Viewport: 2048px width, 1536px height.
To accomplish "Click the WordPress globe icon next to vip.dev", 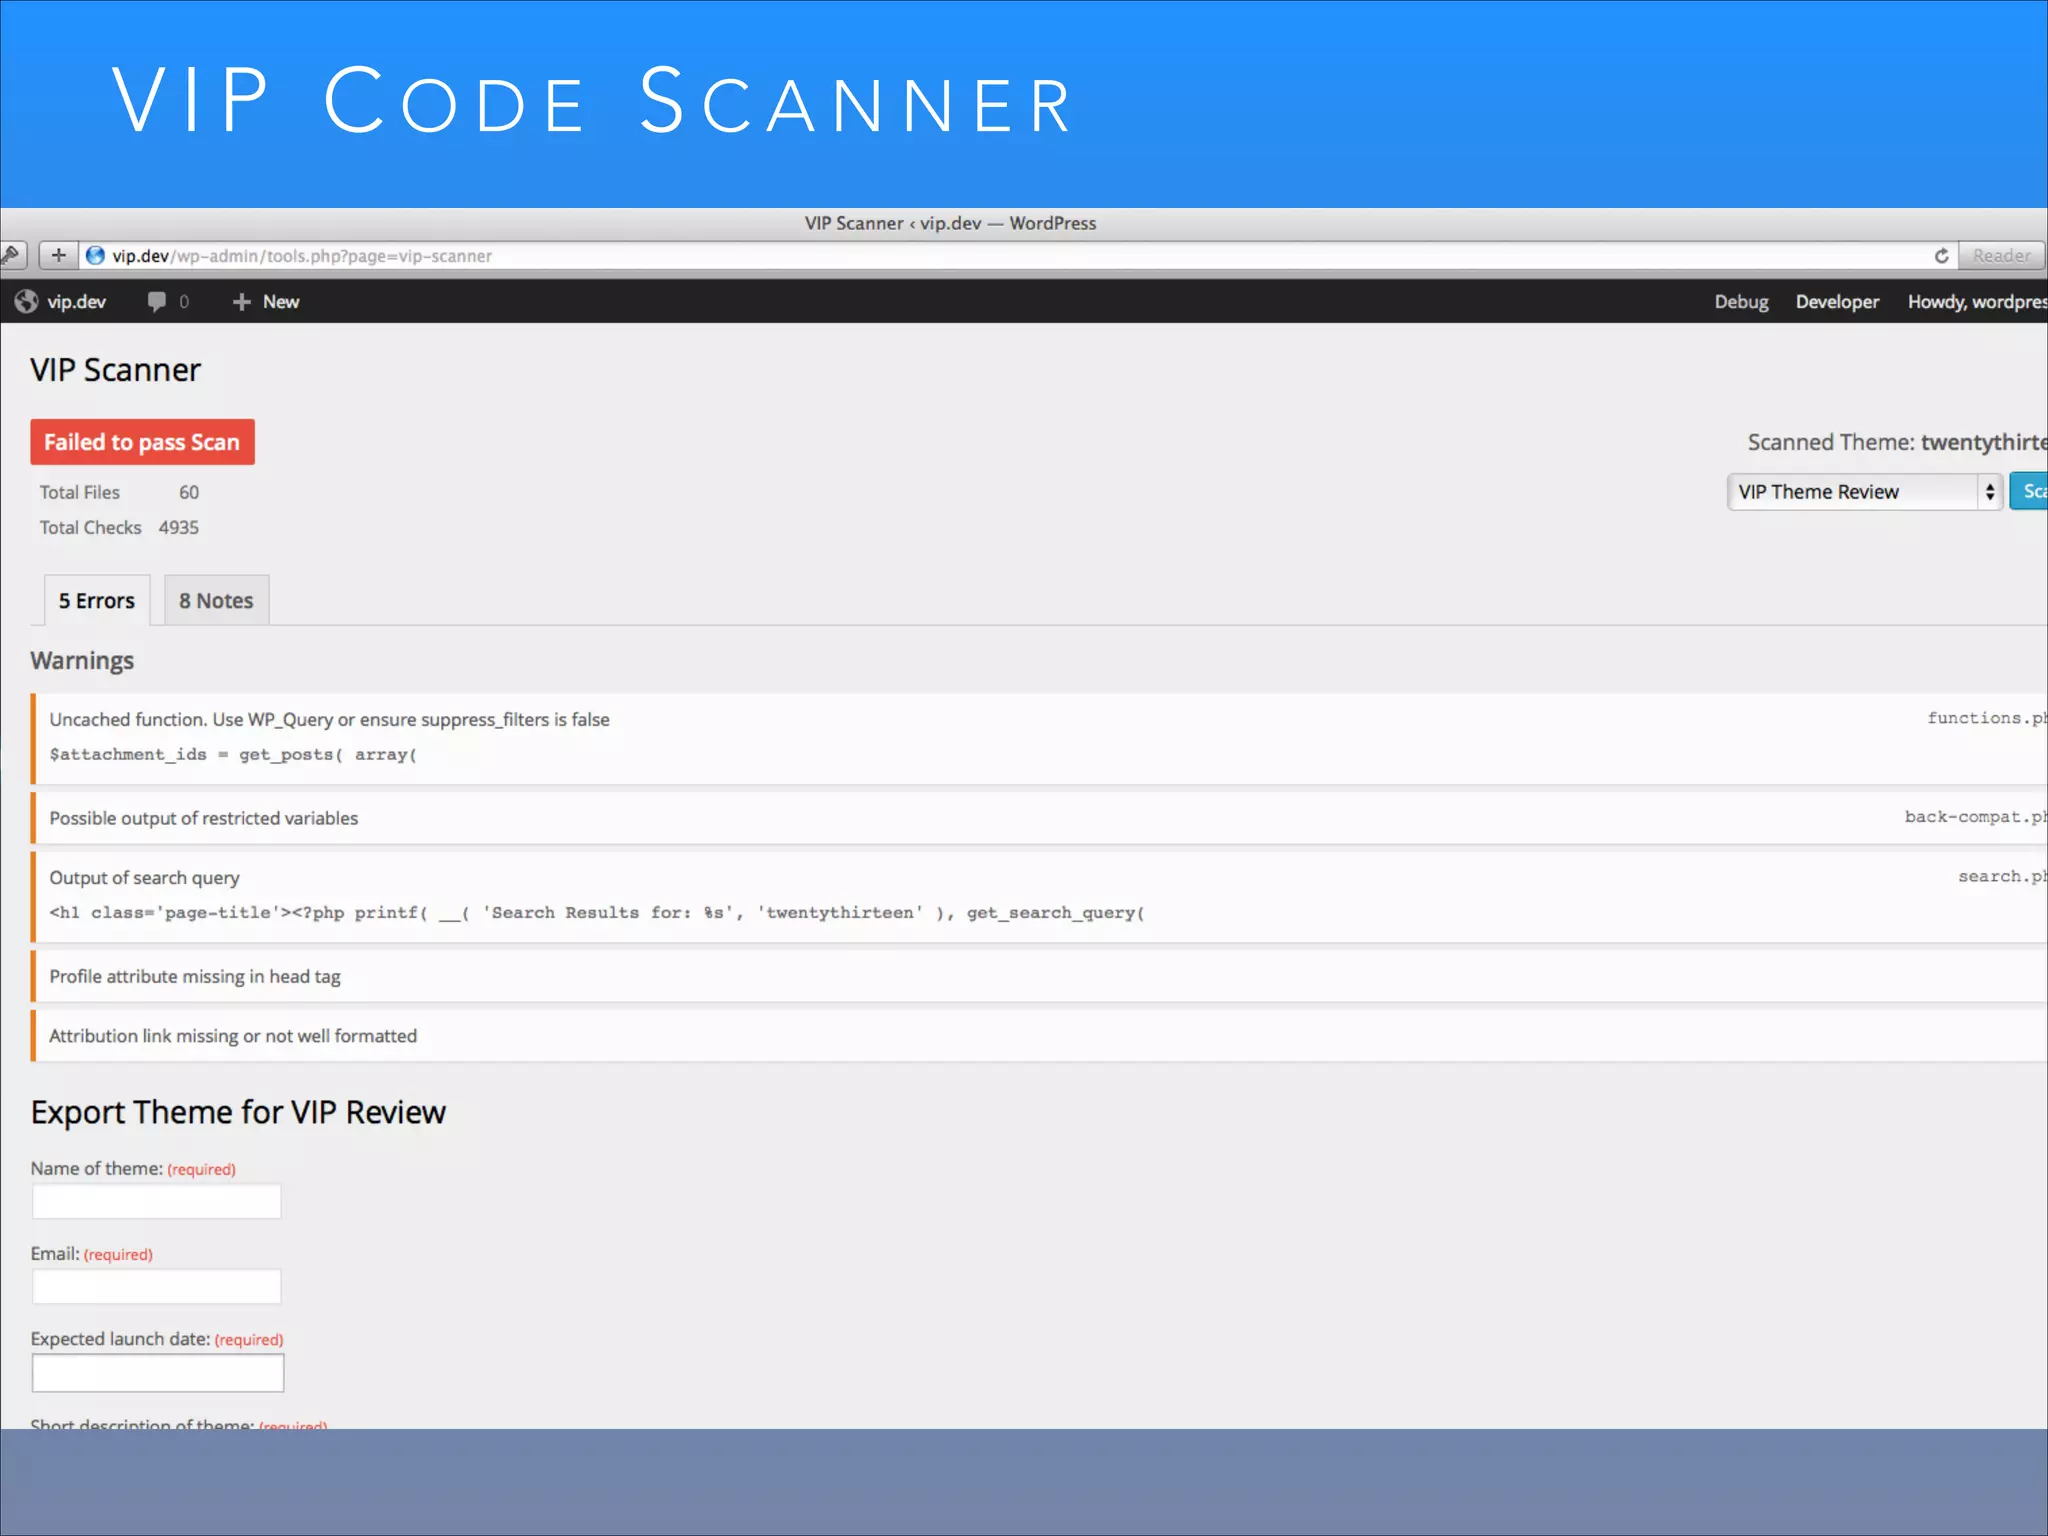I will 26,301.
